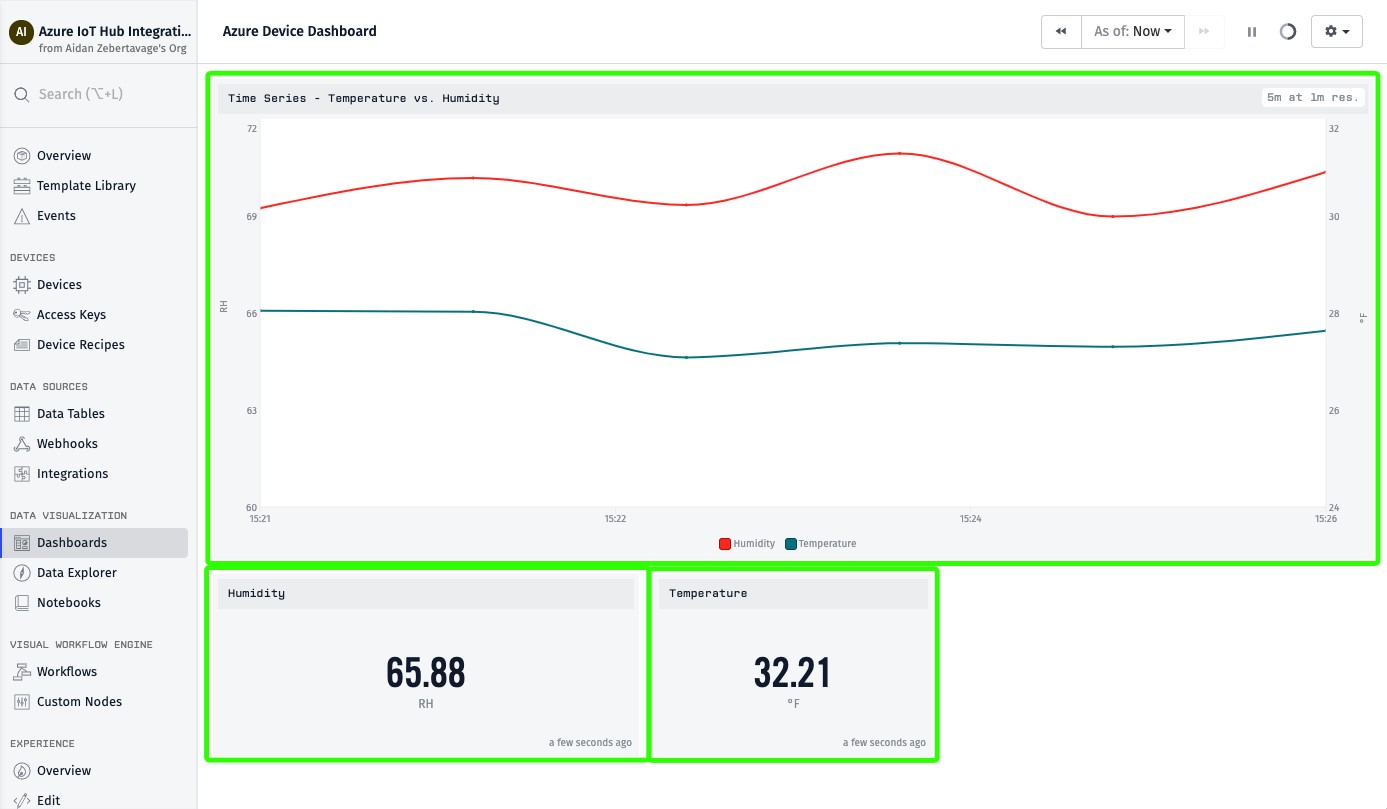Click the Humidity gauge value 65.88

tap(426, 673)
